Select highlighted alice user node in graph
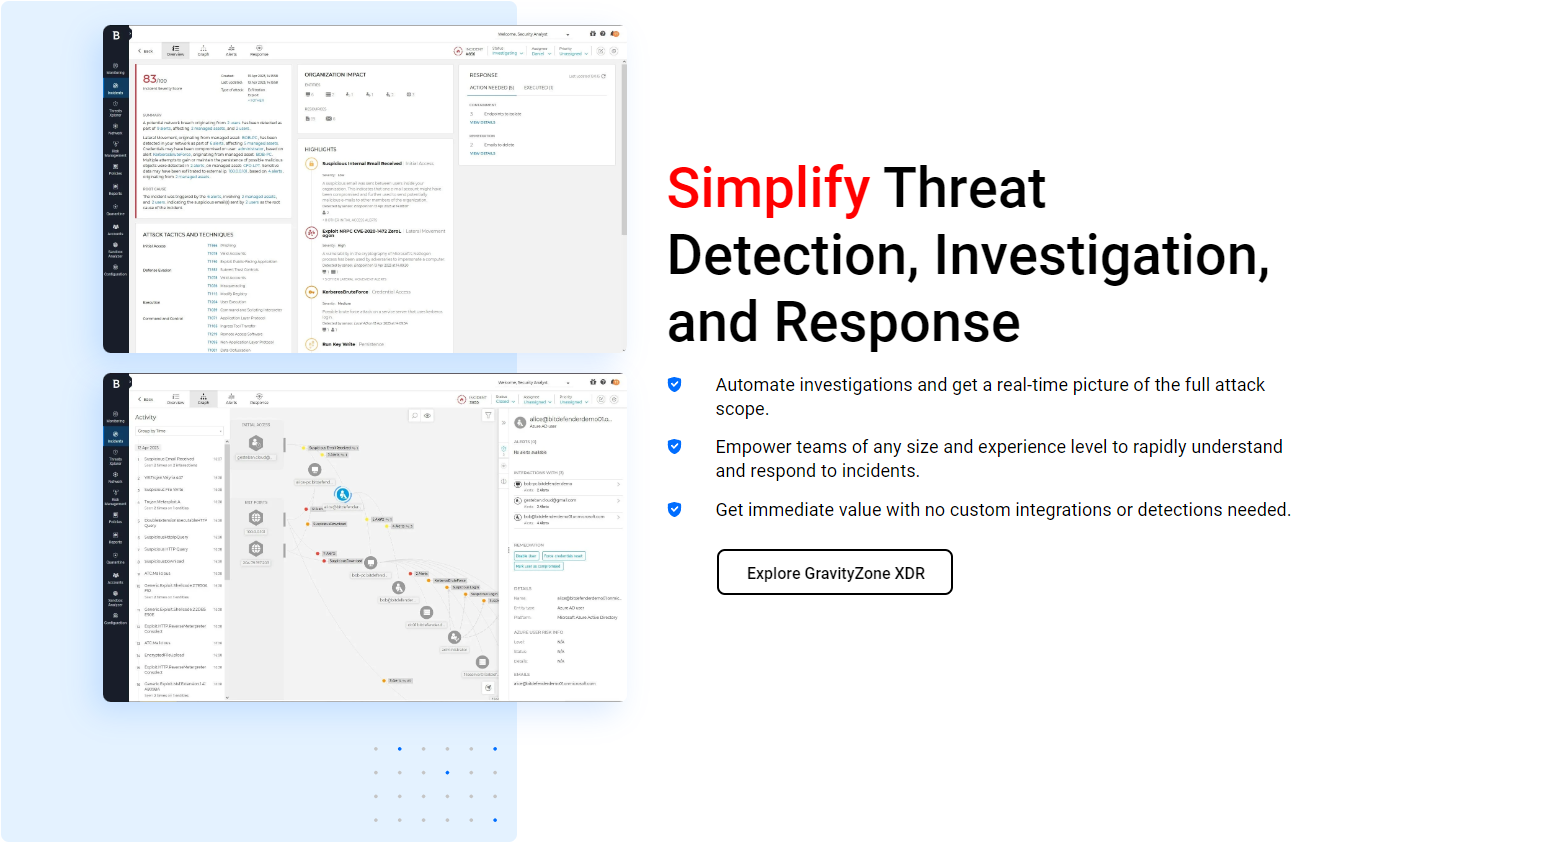This screenshot has height=843, width=1558. click(343, 494)
